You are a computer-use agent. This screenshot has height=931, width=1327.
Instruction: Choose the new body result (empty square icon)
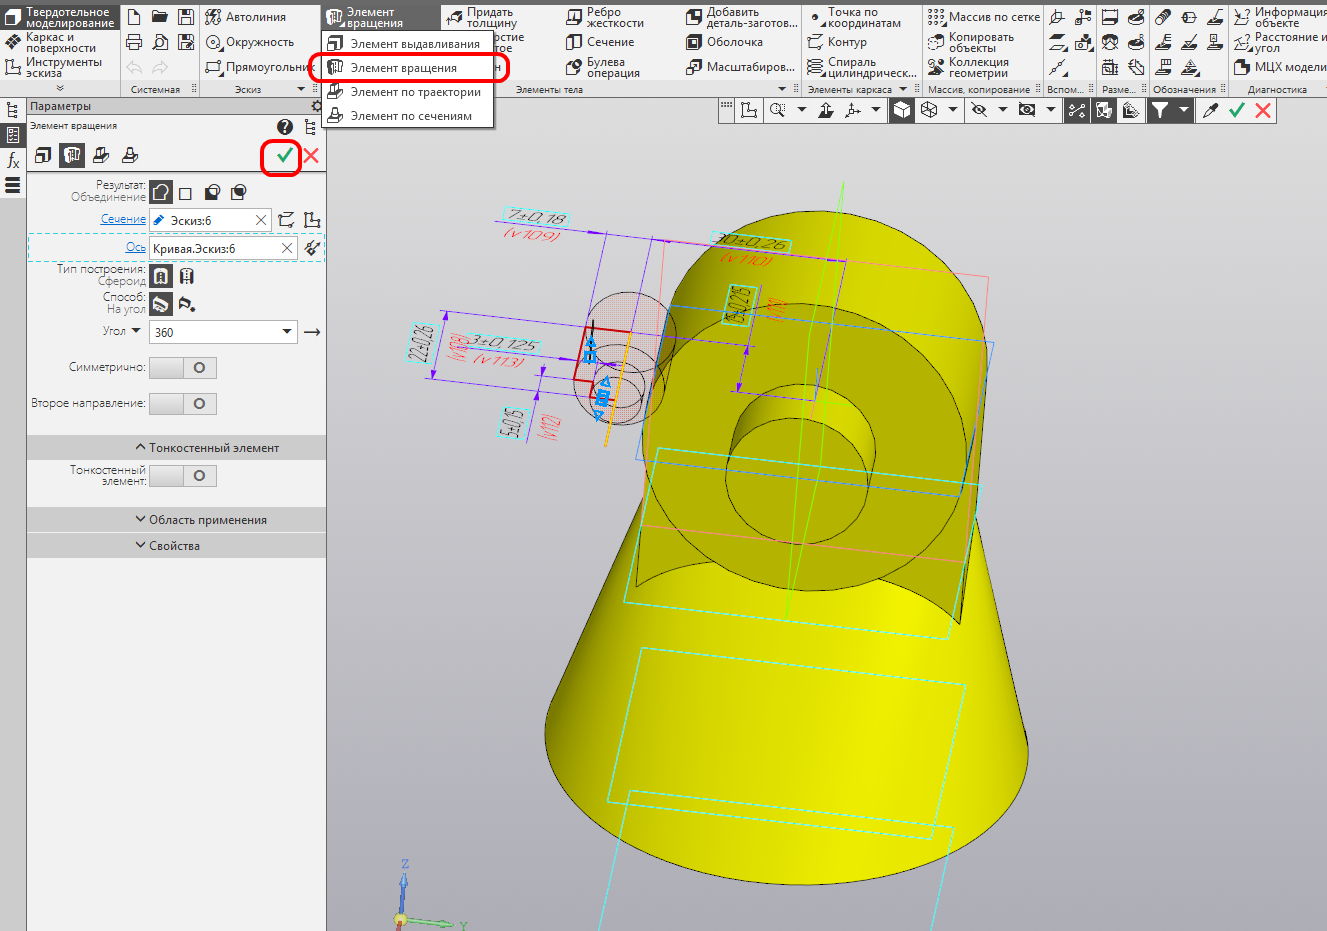[x=186, y=193]
